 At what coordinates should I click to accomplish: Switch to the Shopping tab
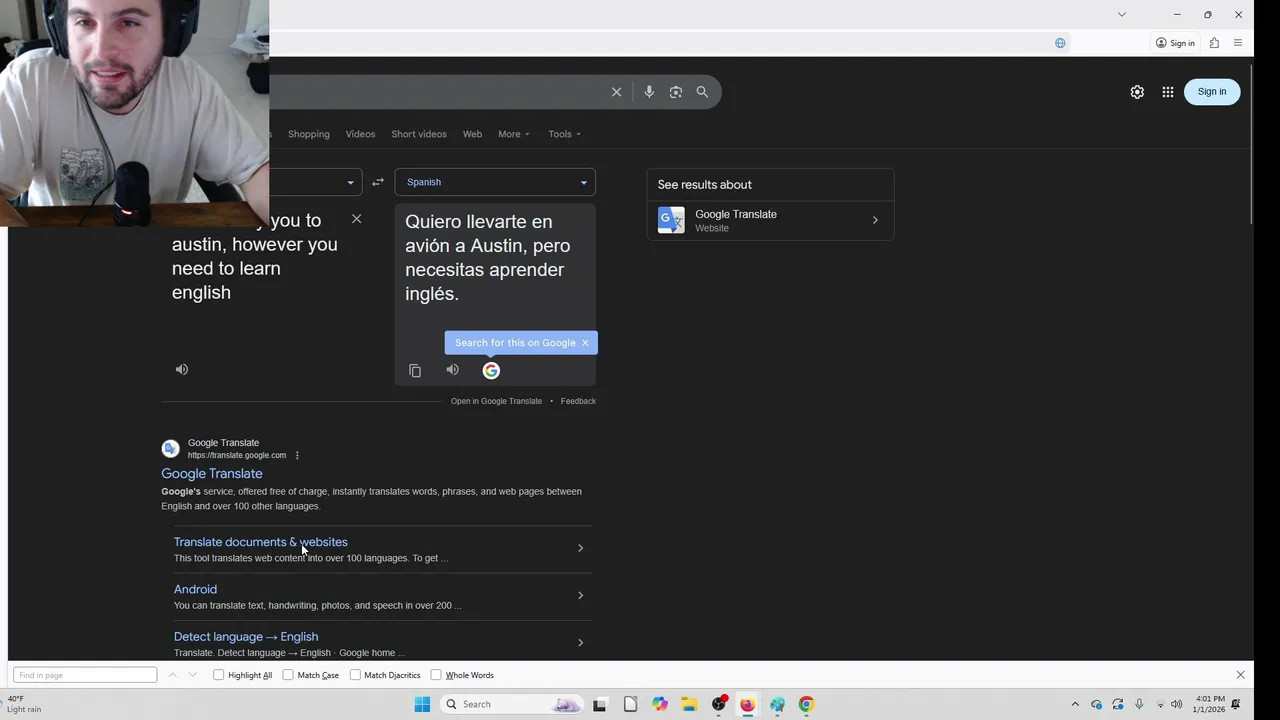(x=308, y=134)
